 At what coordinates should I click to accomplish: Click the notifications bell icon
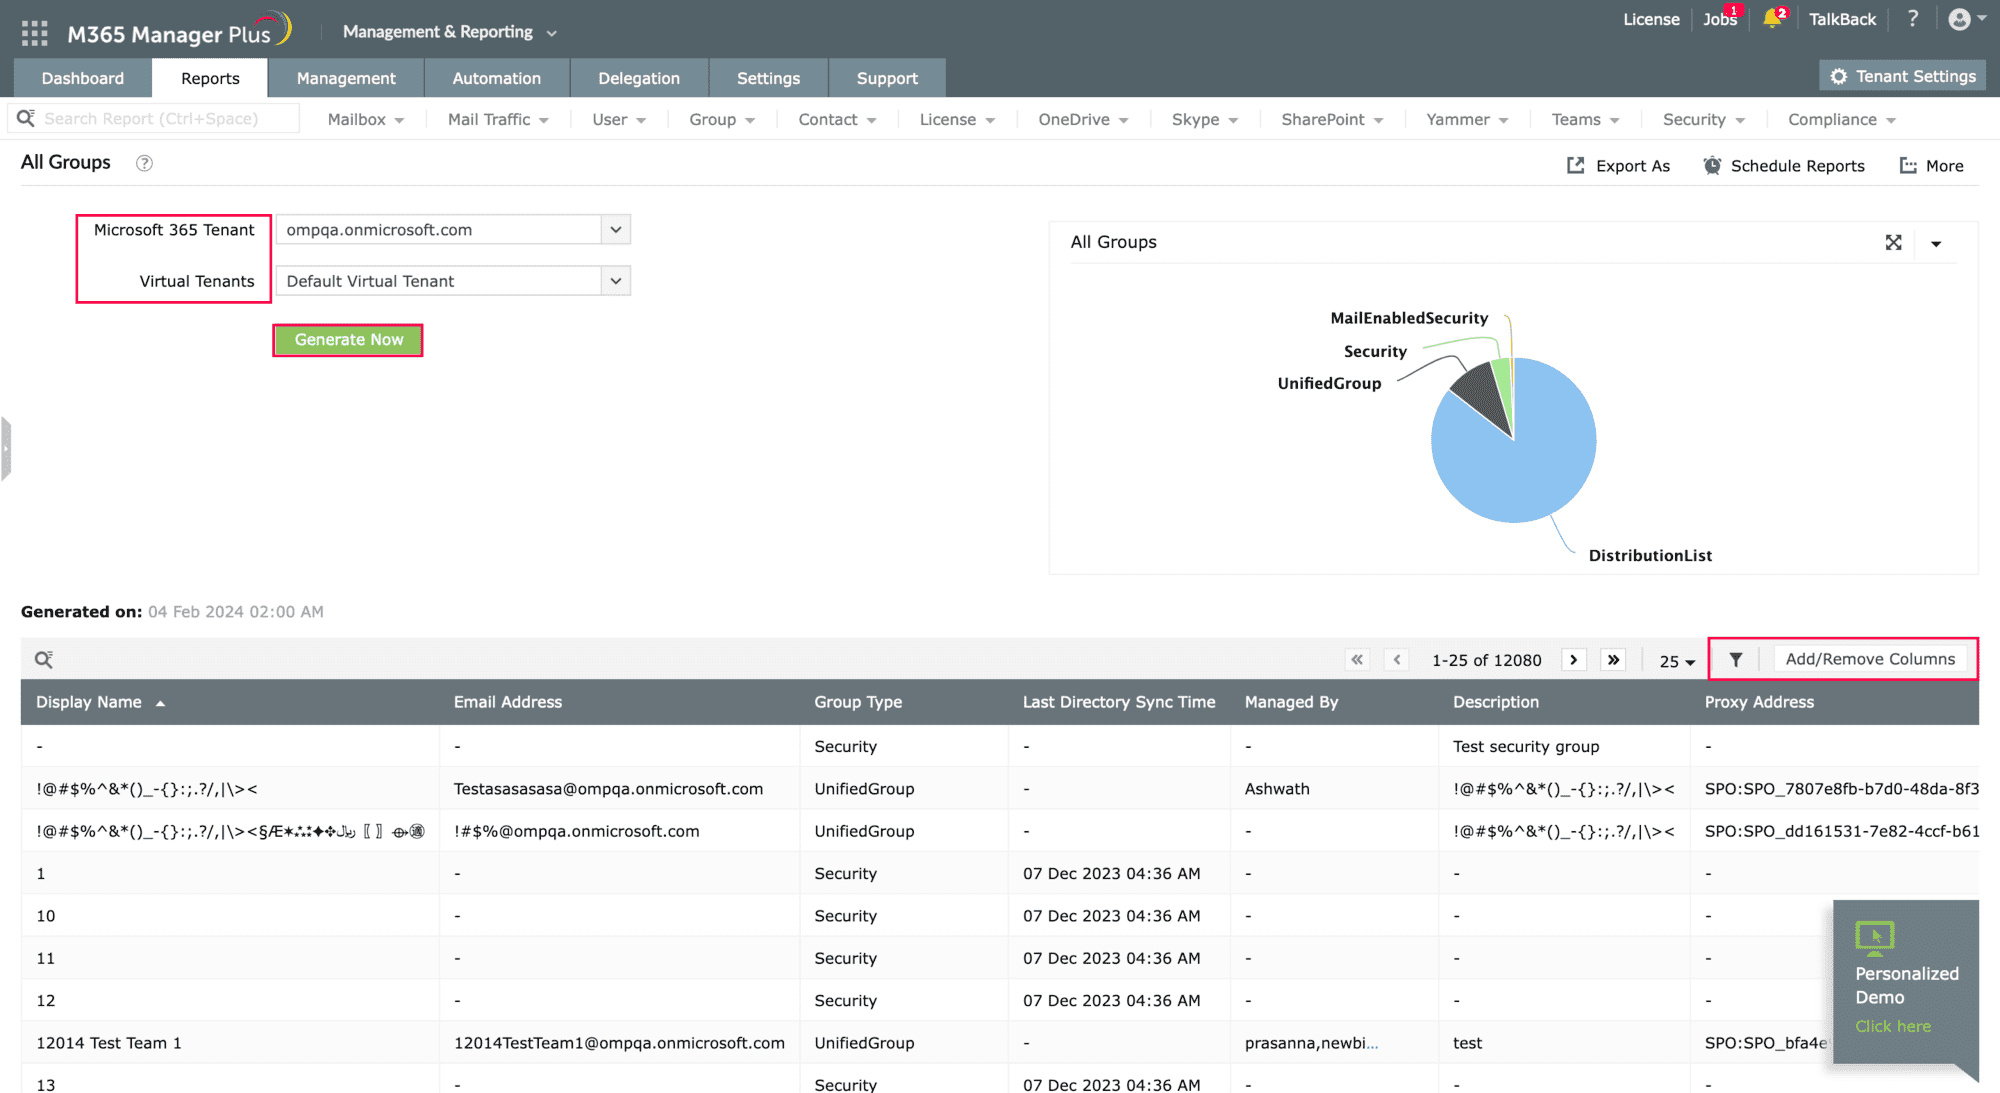pyautogui.click(x=1772, y=19)
